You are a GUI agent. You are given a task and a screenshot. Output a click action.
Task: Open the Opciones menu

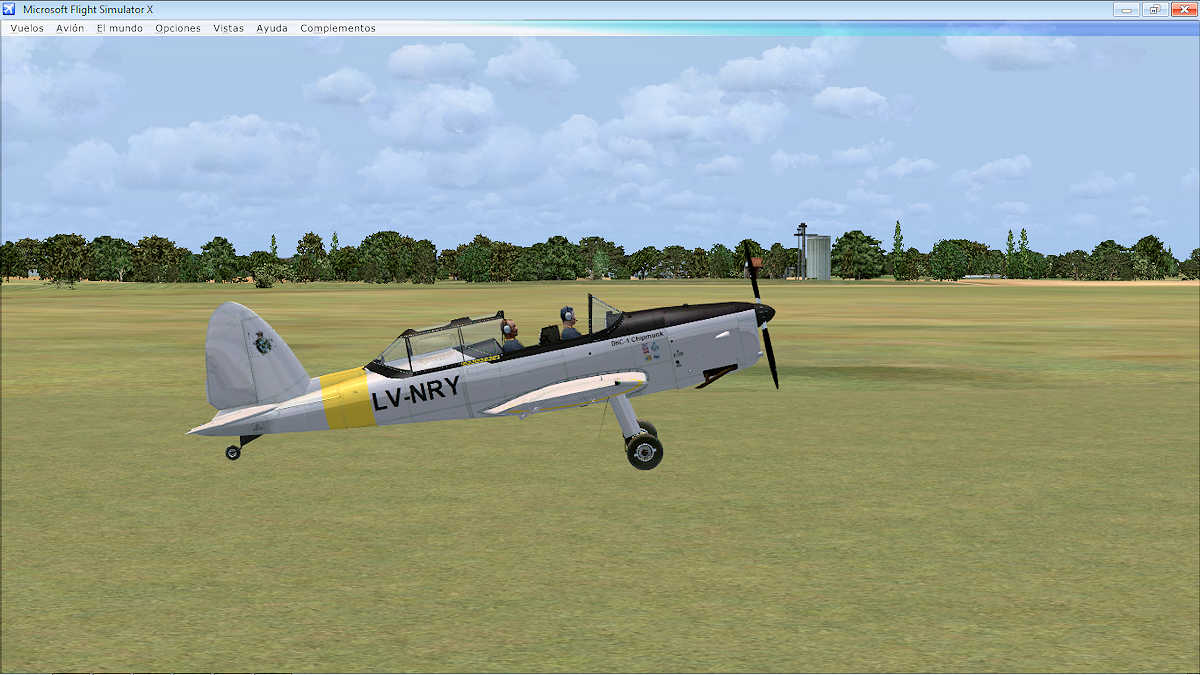pyautogui.click(x=177, y=28)
